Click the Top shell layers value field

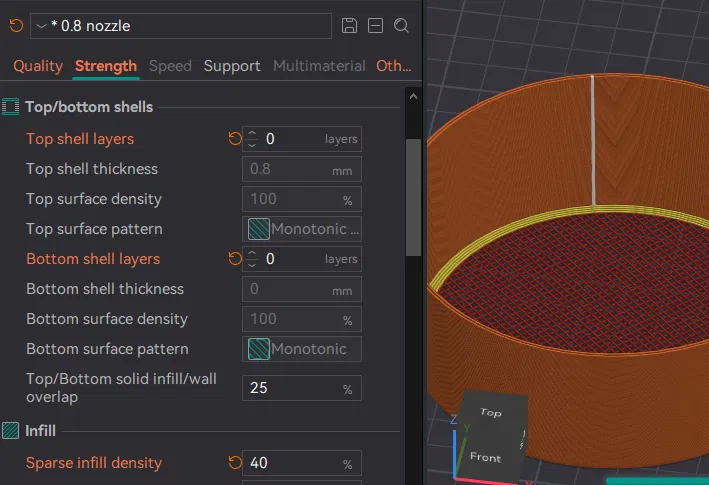point(302,139)
